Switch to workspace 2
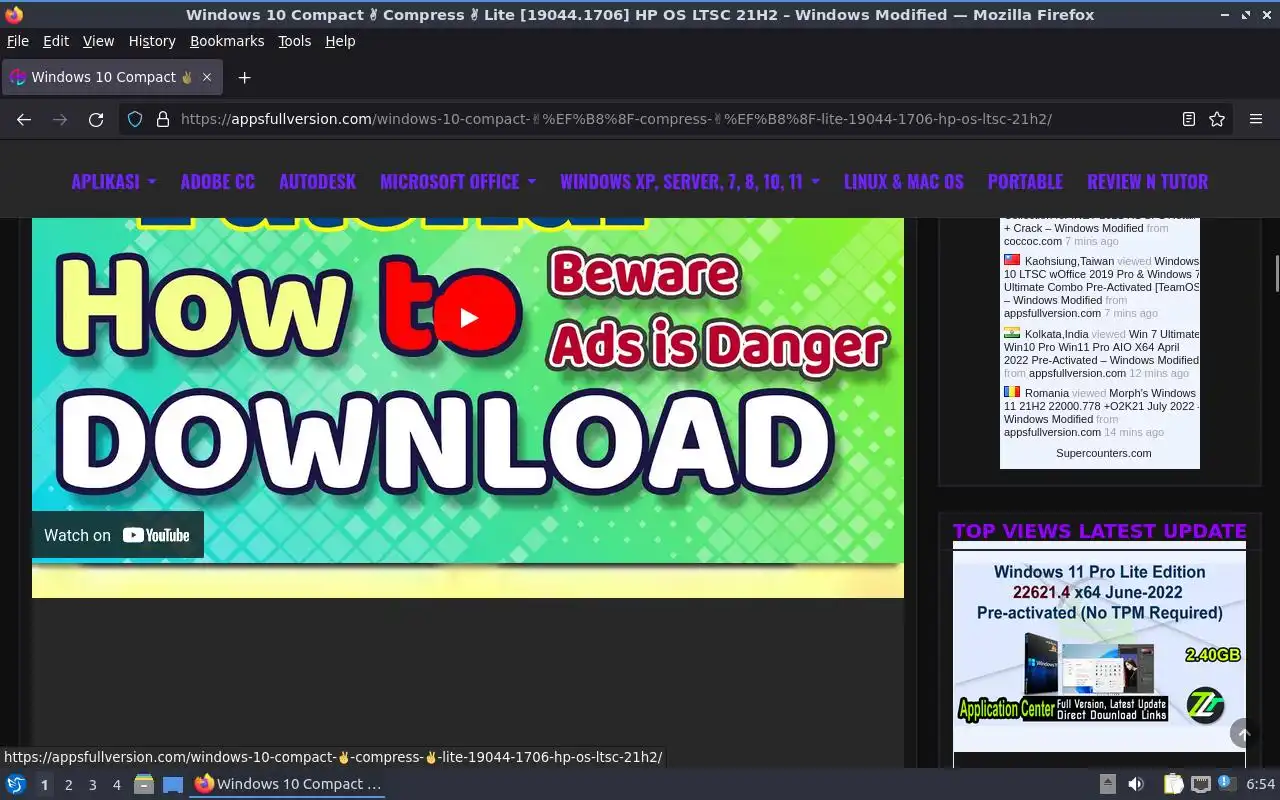The height and width of the screenshot is (800, 1280). click(x=68, y=785)
